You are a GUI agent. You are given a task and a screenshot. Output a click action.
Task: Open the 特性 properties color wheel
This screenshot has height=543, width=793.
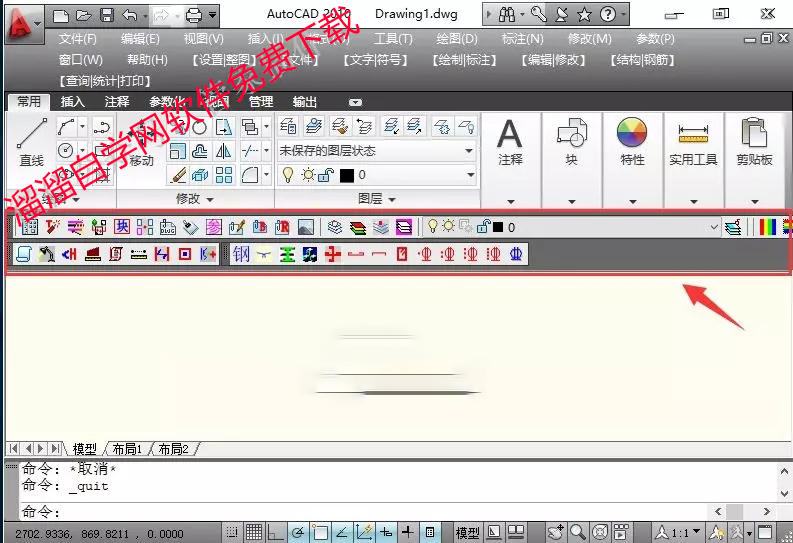[x=632, y=141]
